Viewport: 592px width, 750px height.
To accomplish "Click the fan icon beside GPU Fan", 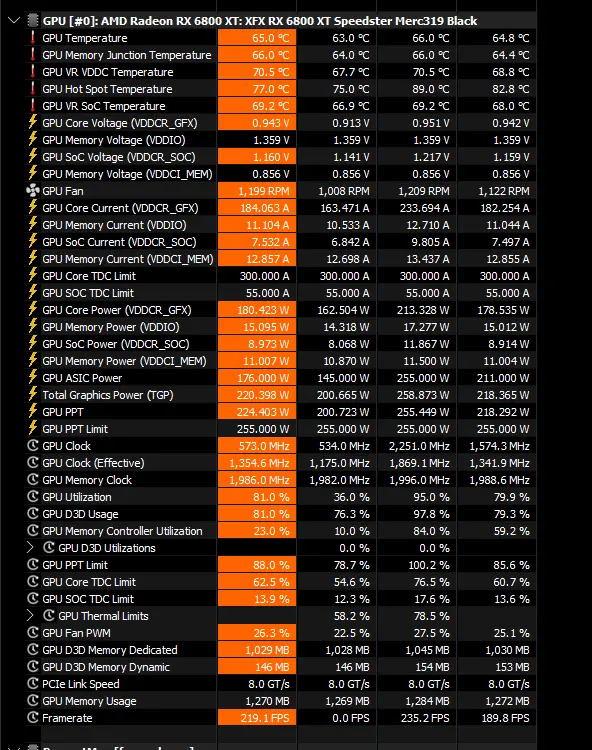I will pos(33,191).
